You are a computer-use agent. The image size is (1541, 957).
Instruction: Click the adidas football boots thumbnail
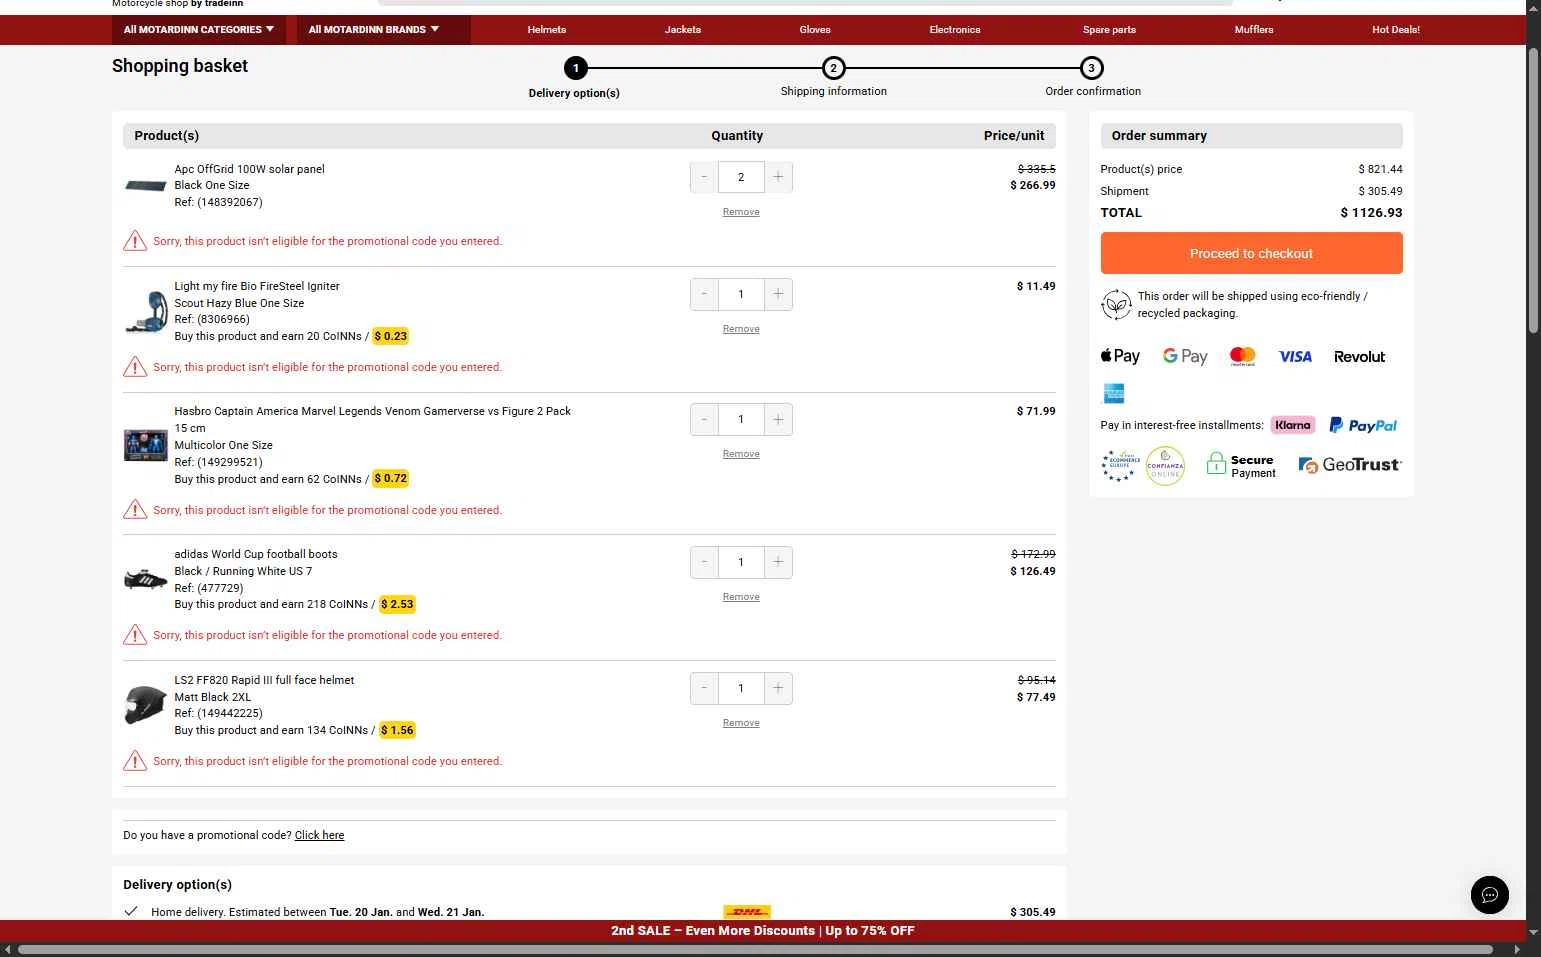click(146, 579)
